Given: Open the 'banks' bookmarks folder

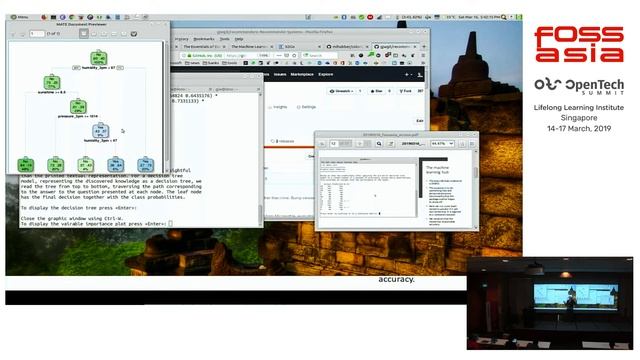Looking at the screenshot, I should point(210,63).
